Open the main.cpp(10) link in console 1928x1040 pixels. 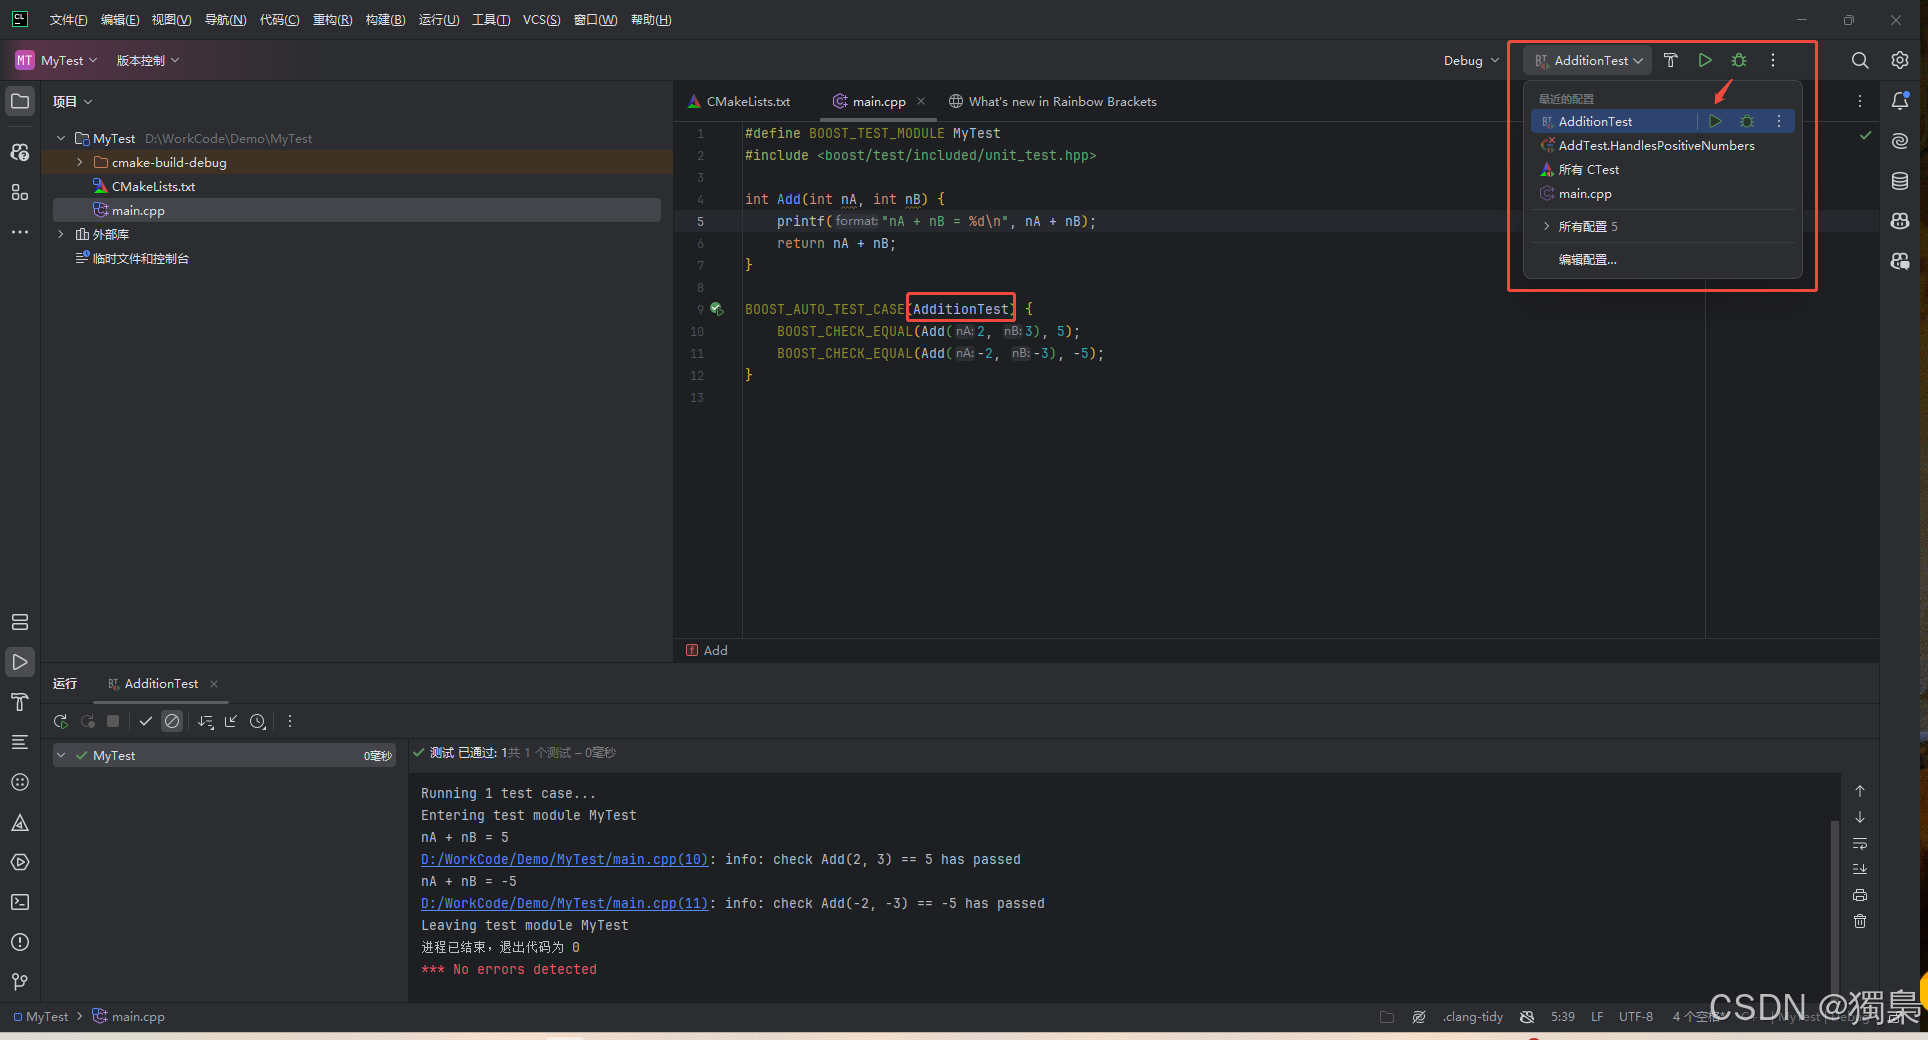[x=564, y=859]
